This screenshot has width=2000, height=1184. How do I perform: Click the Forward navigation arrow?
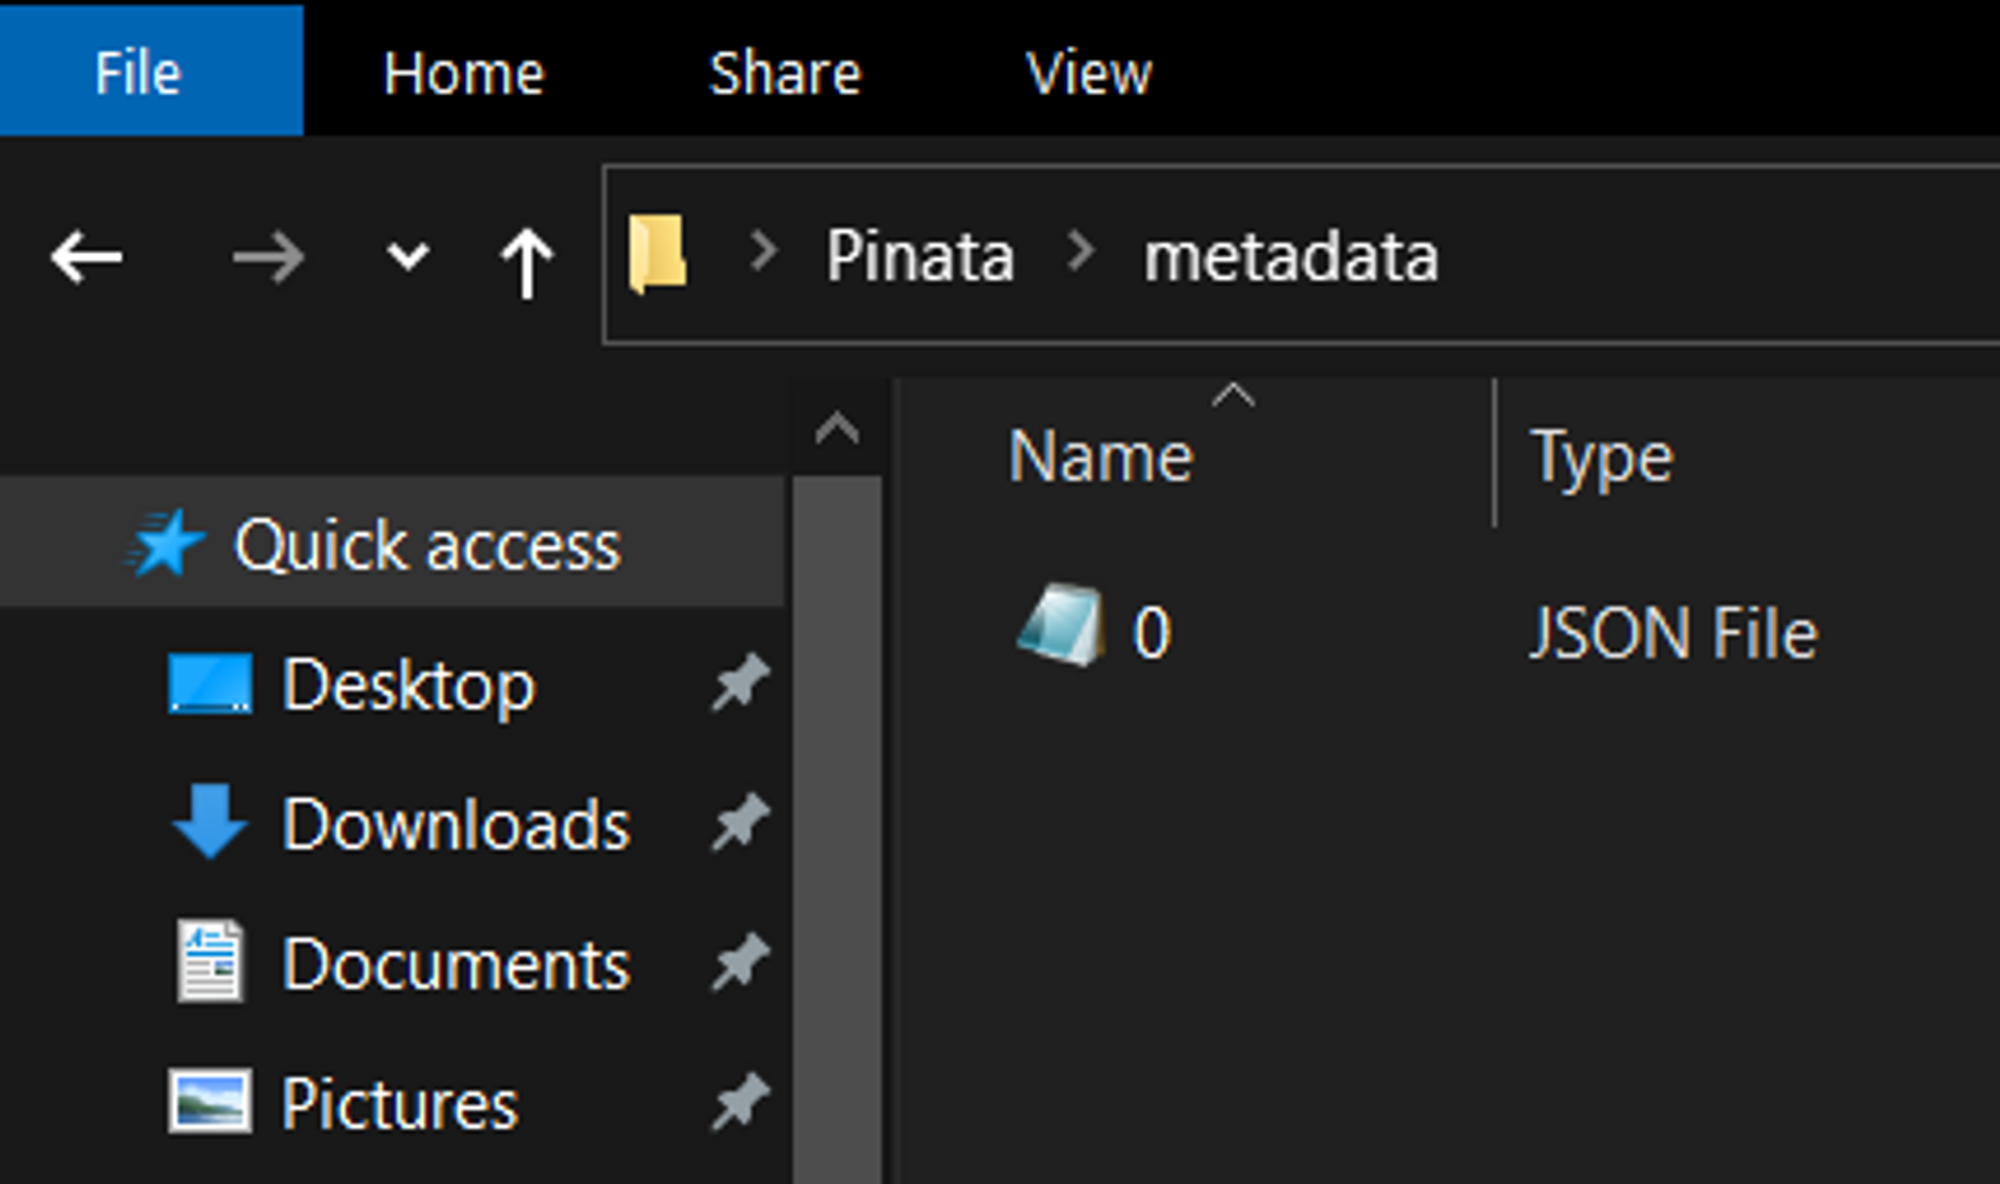tap(267, 258)
